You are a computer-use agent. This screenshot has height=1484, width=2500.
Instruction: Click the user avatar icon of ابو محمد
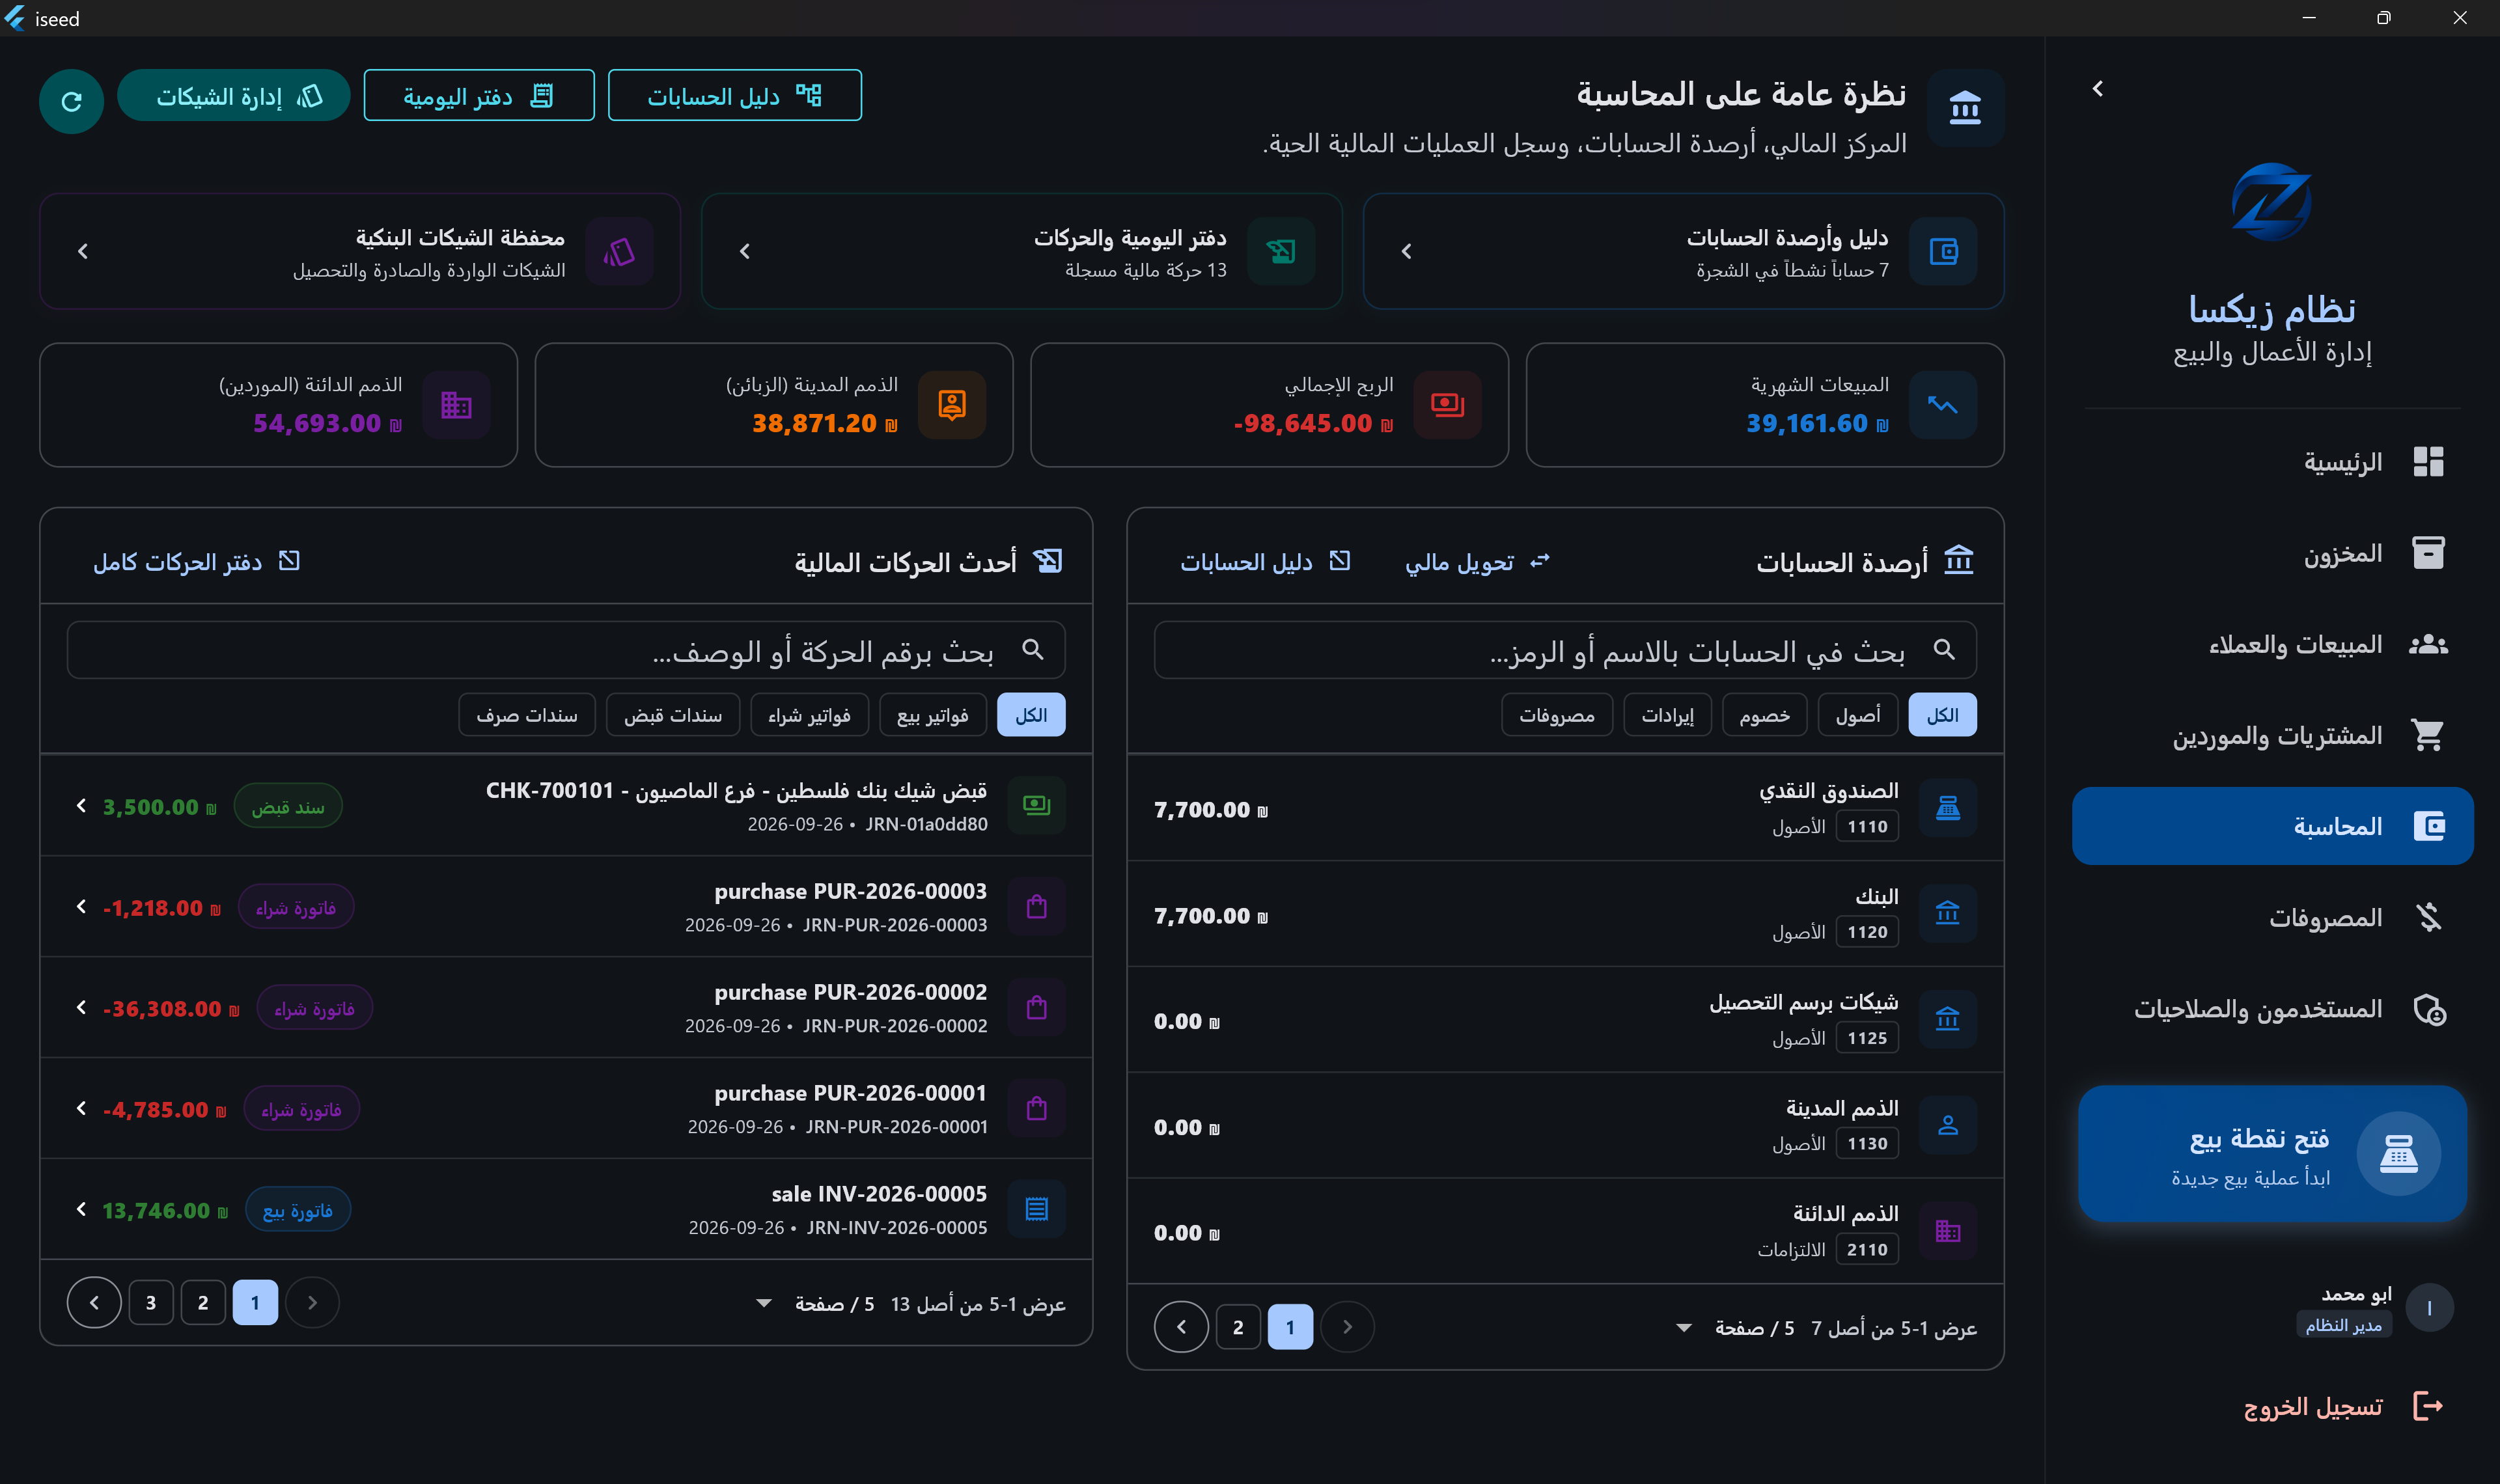(2429, 1308)
